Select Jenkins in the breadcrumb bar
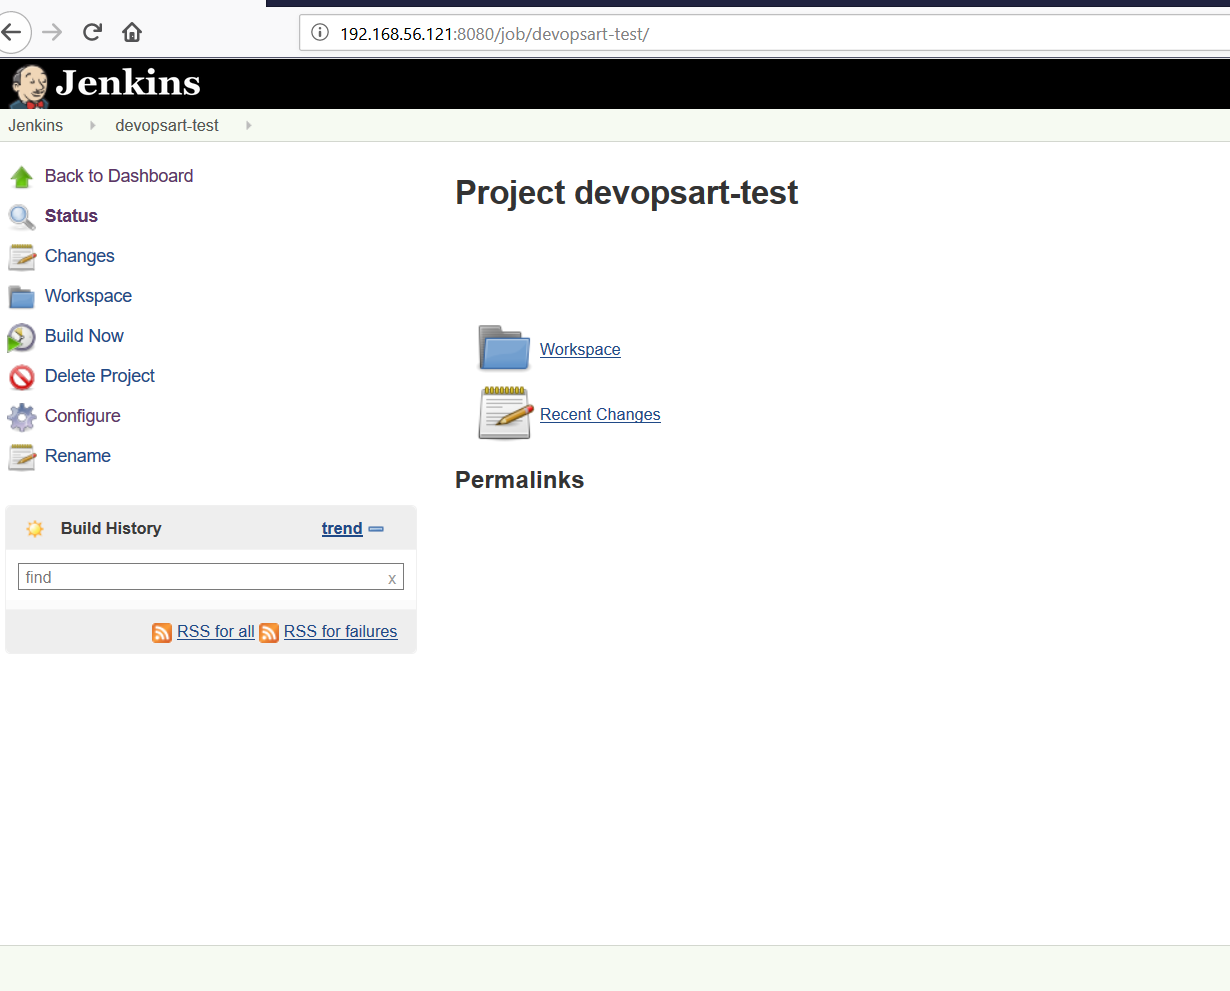 coord(35,125)
